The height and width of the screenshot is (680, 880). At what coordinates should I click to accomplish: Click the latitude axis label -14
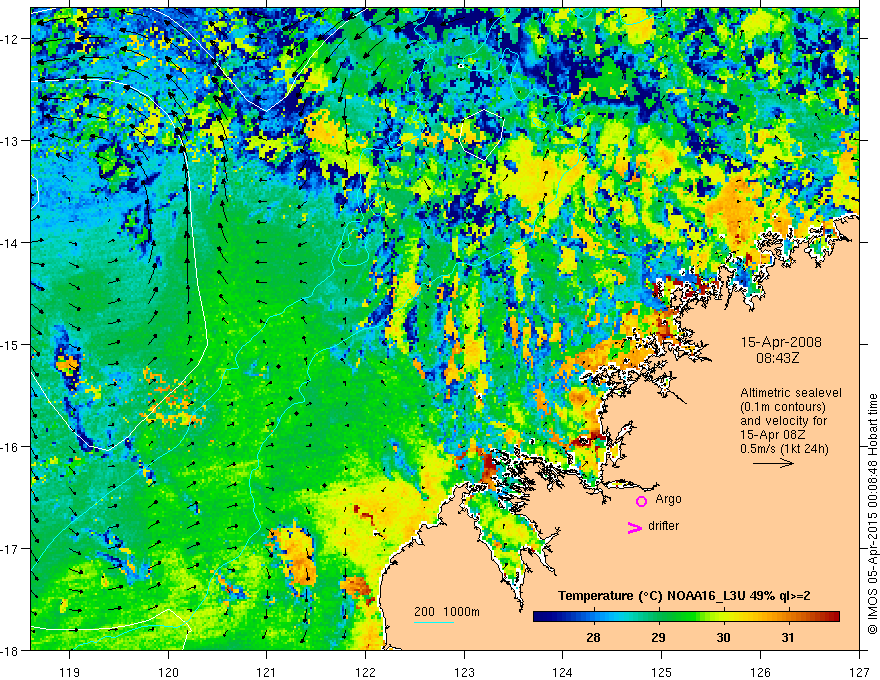tap(10, 243)
